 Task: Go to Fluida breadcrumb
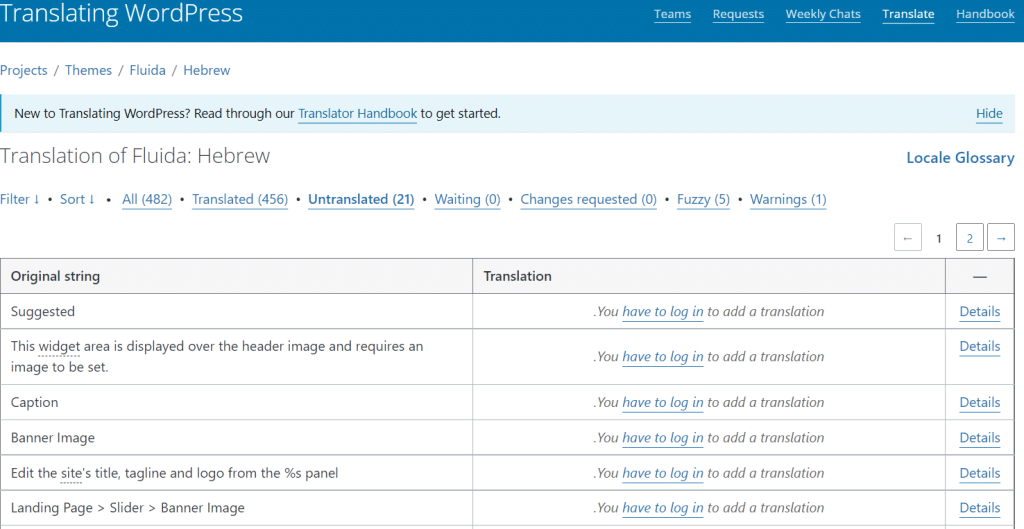pyautogui.click(x=147, y=70)
